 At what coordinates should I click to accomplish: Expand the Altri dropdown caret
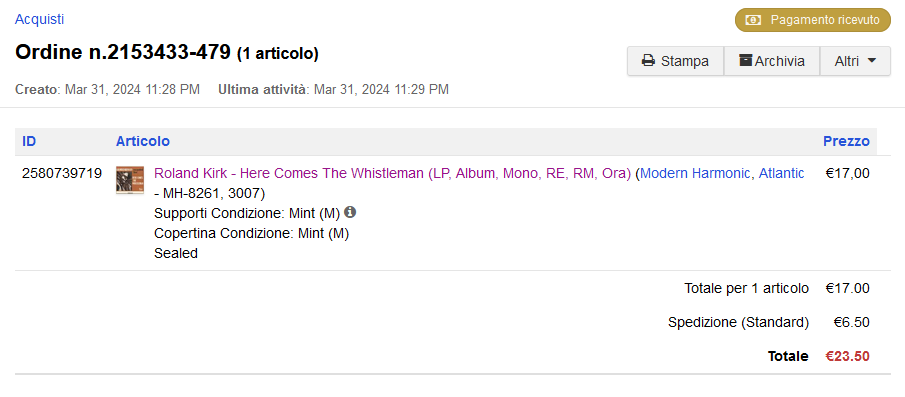(872, 61)
